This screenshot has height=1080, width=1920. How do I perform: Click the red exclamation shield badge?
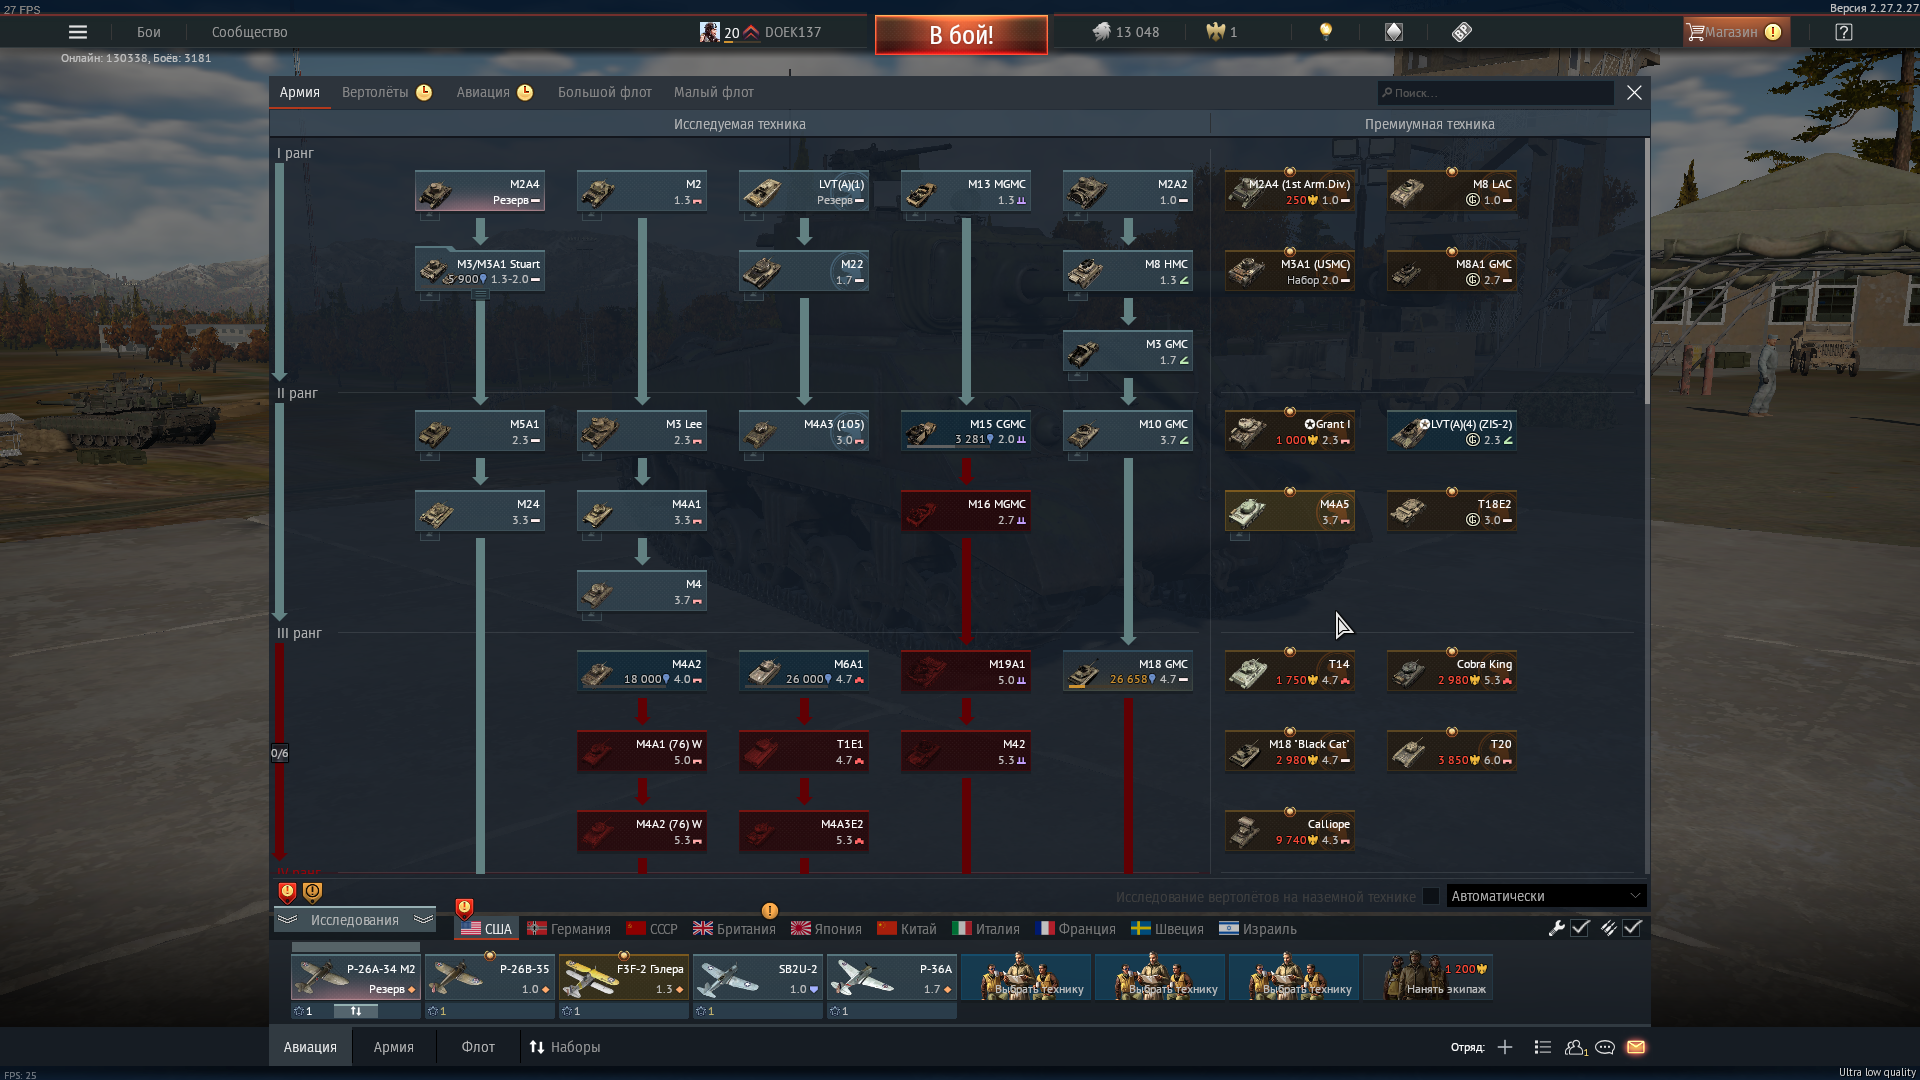(287, 892)
